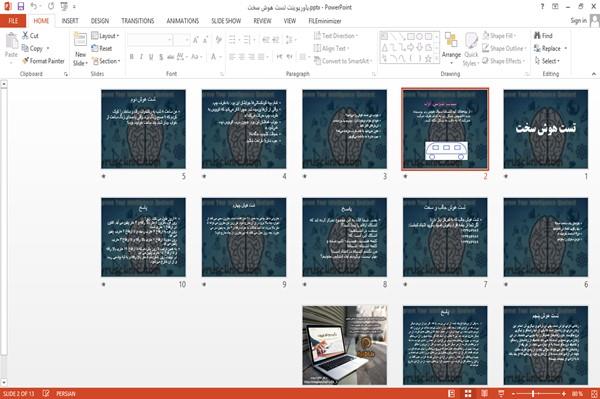Switch to the DESIGN tab
The width and height of the screenshot is (600, 399).
coord(100,21)
